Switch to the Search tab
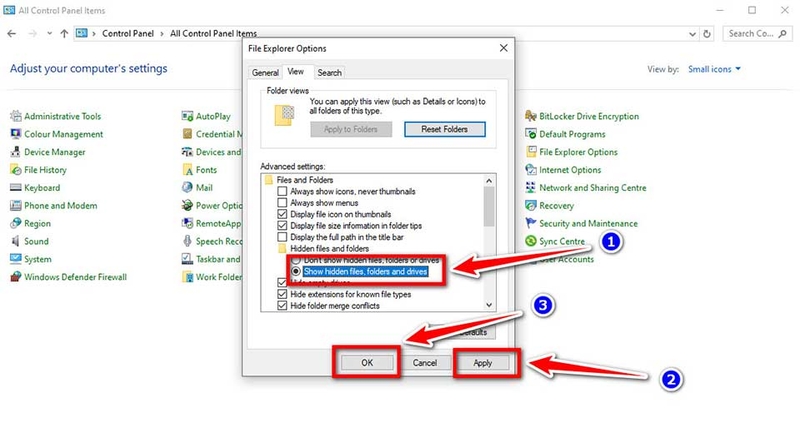This screenshot has width=800, height=448. click(x=329, y=73)
